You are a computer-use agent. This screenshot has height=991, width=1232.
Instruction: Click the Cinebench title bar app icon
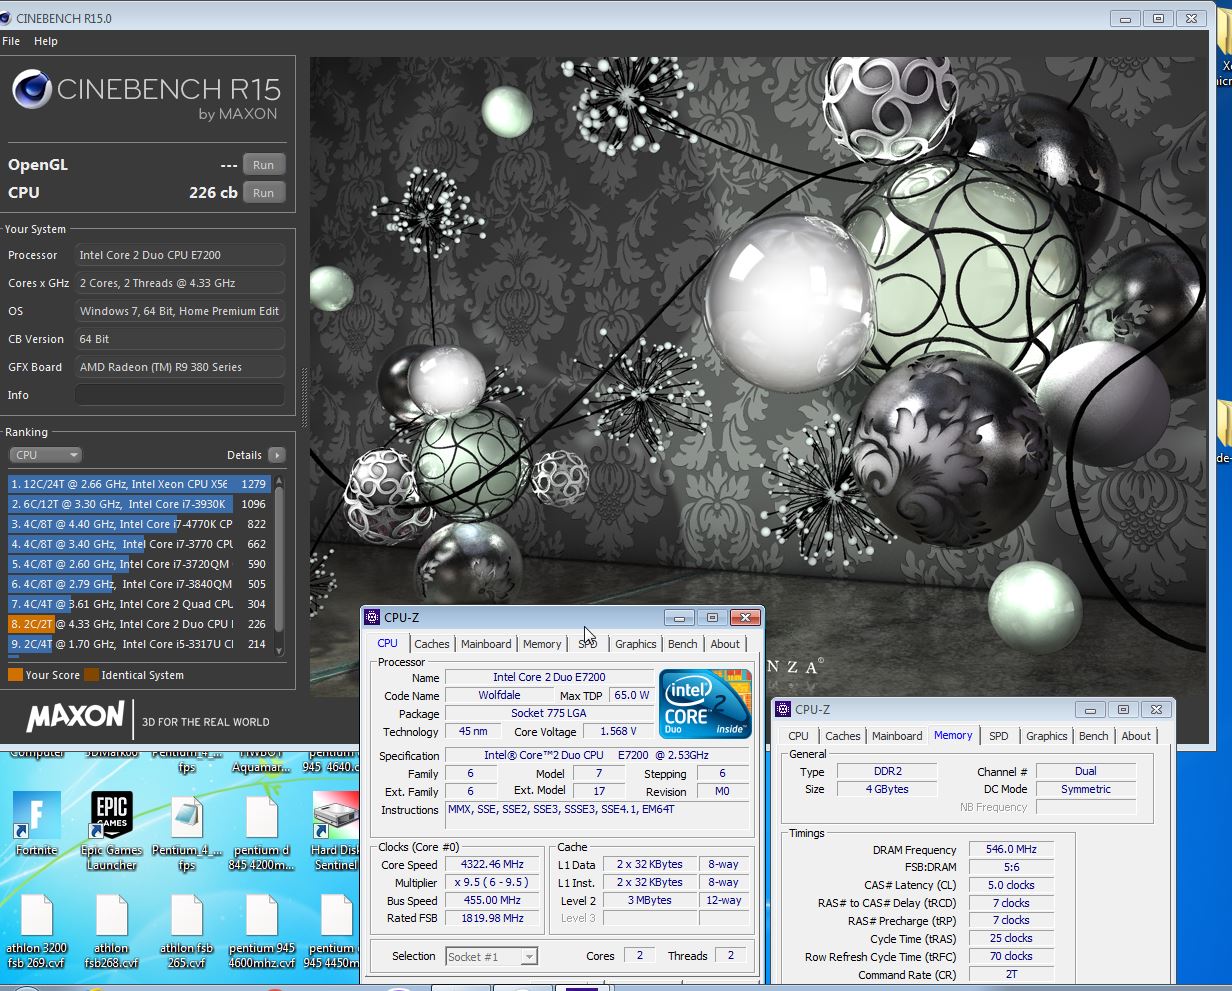pos(7,17)
